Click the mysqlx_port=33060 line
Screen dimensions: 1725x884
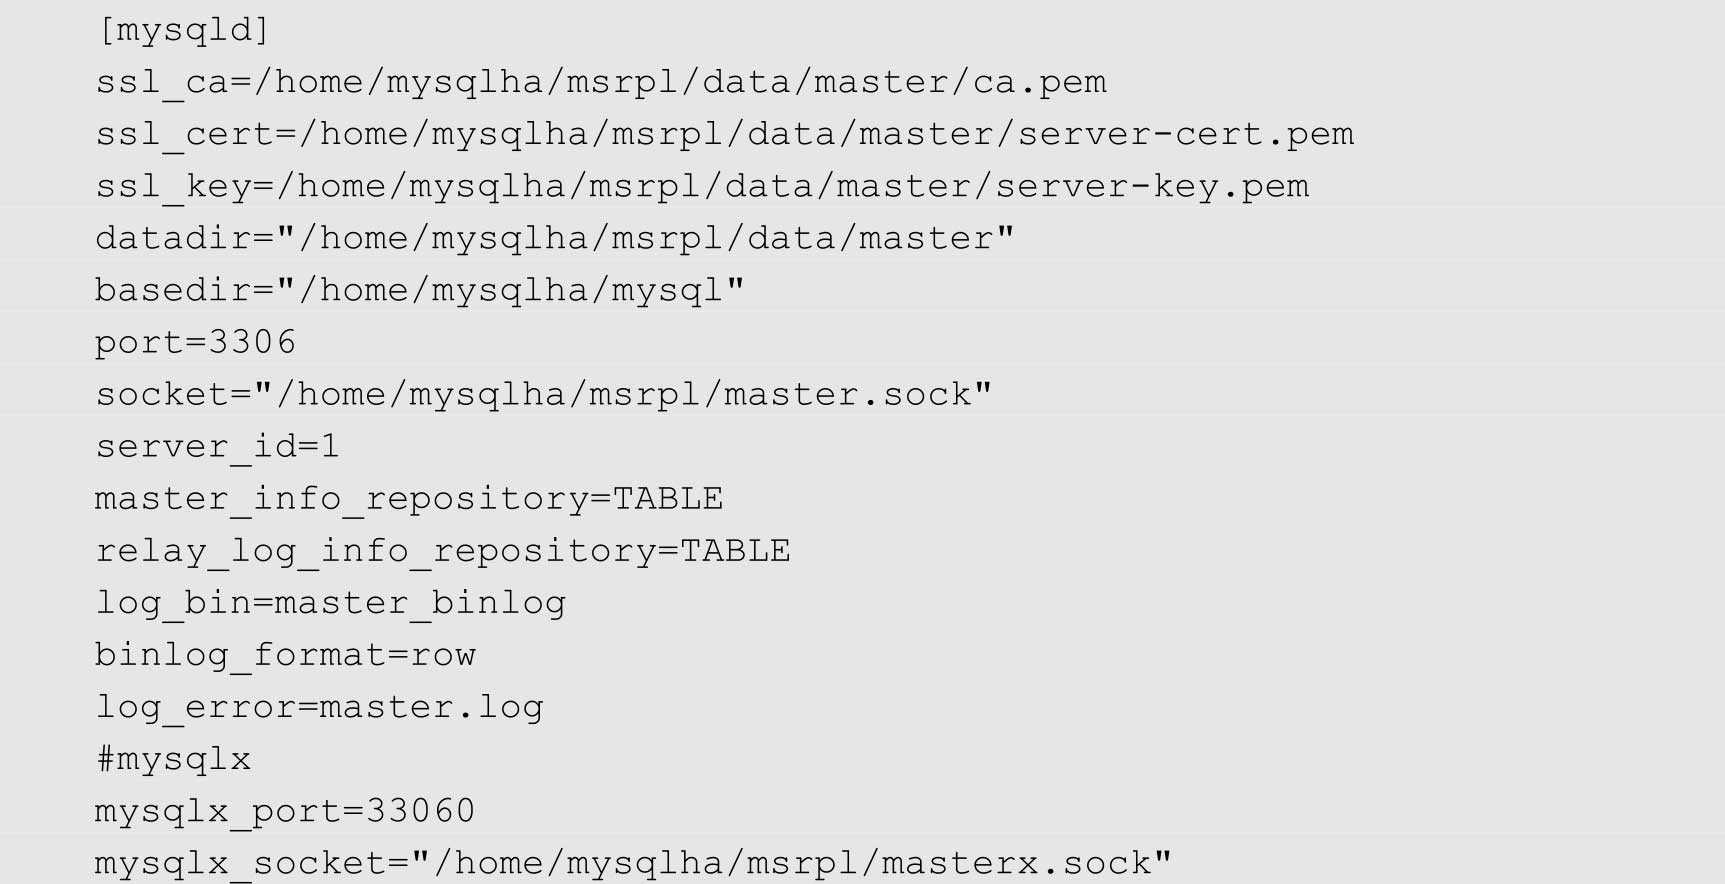[x=286, y=810]
